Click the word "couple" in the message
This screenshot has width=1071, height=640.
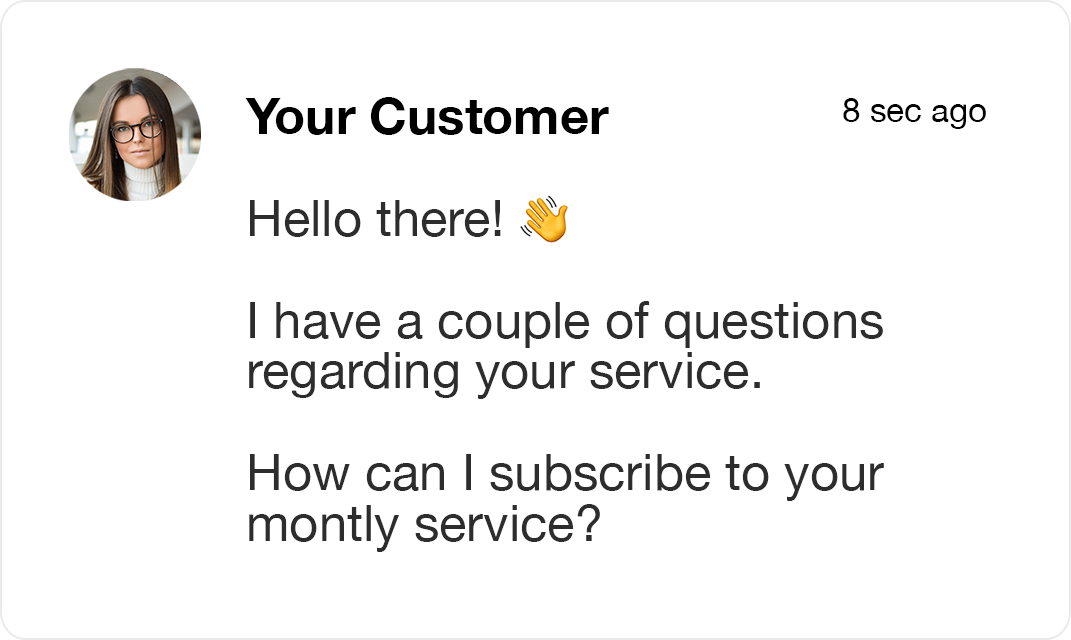coord(514,323)
